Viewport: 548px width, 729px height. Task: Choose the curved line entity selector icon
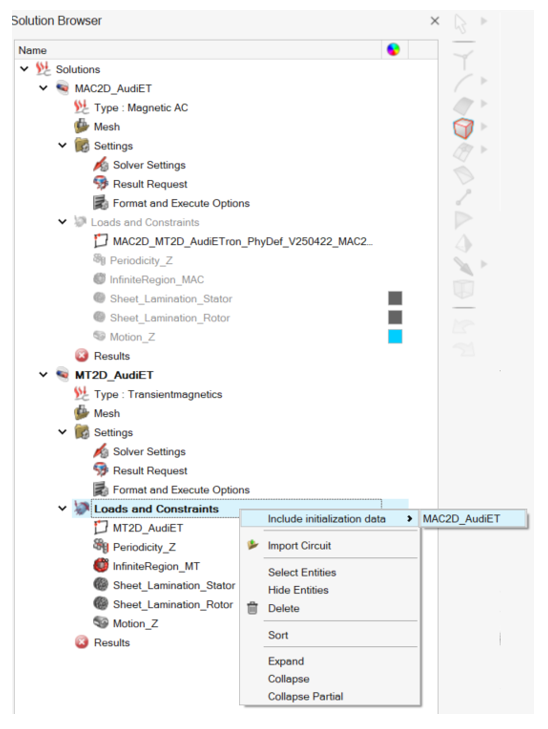pyautogui.click(x=462, y=82)
